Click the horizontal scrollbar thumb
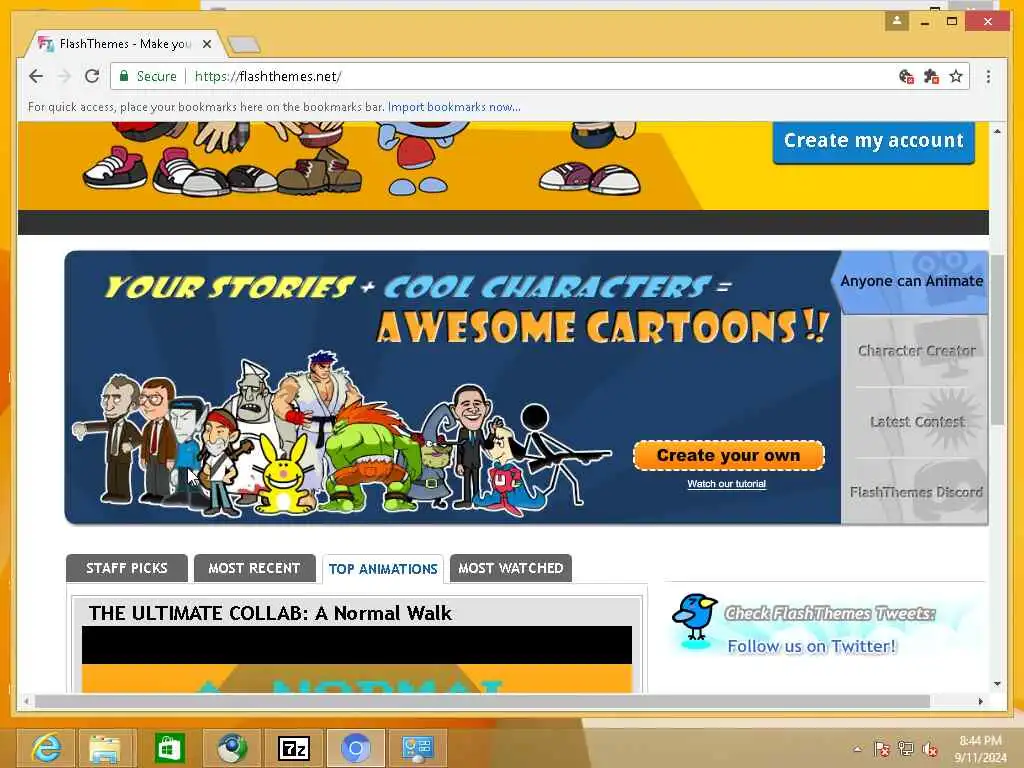 click(x=483, y=701)
